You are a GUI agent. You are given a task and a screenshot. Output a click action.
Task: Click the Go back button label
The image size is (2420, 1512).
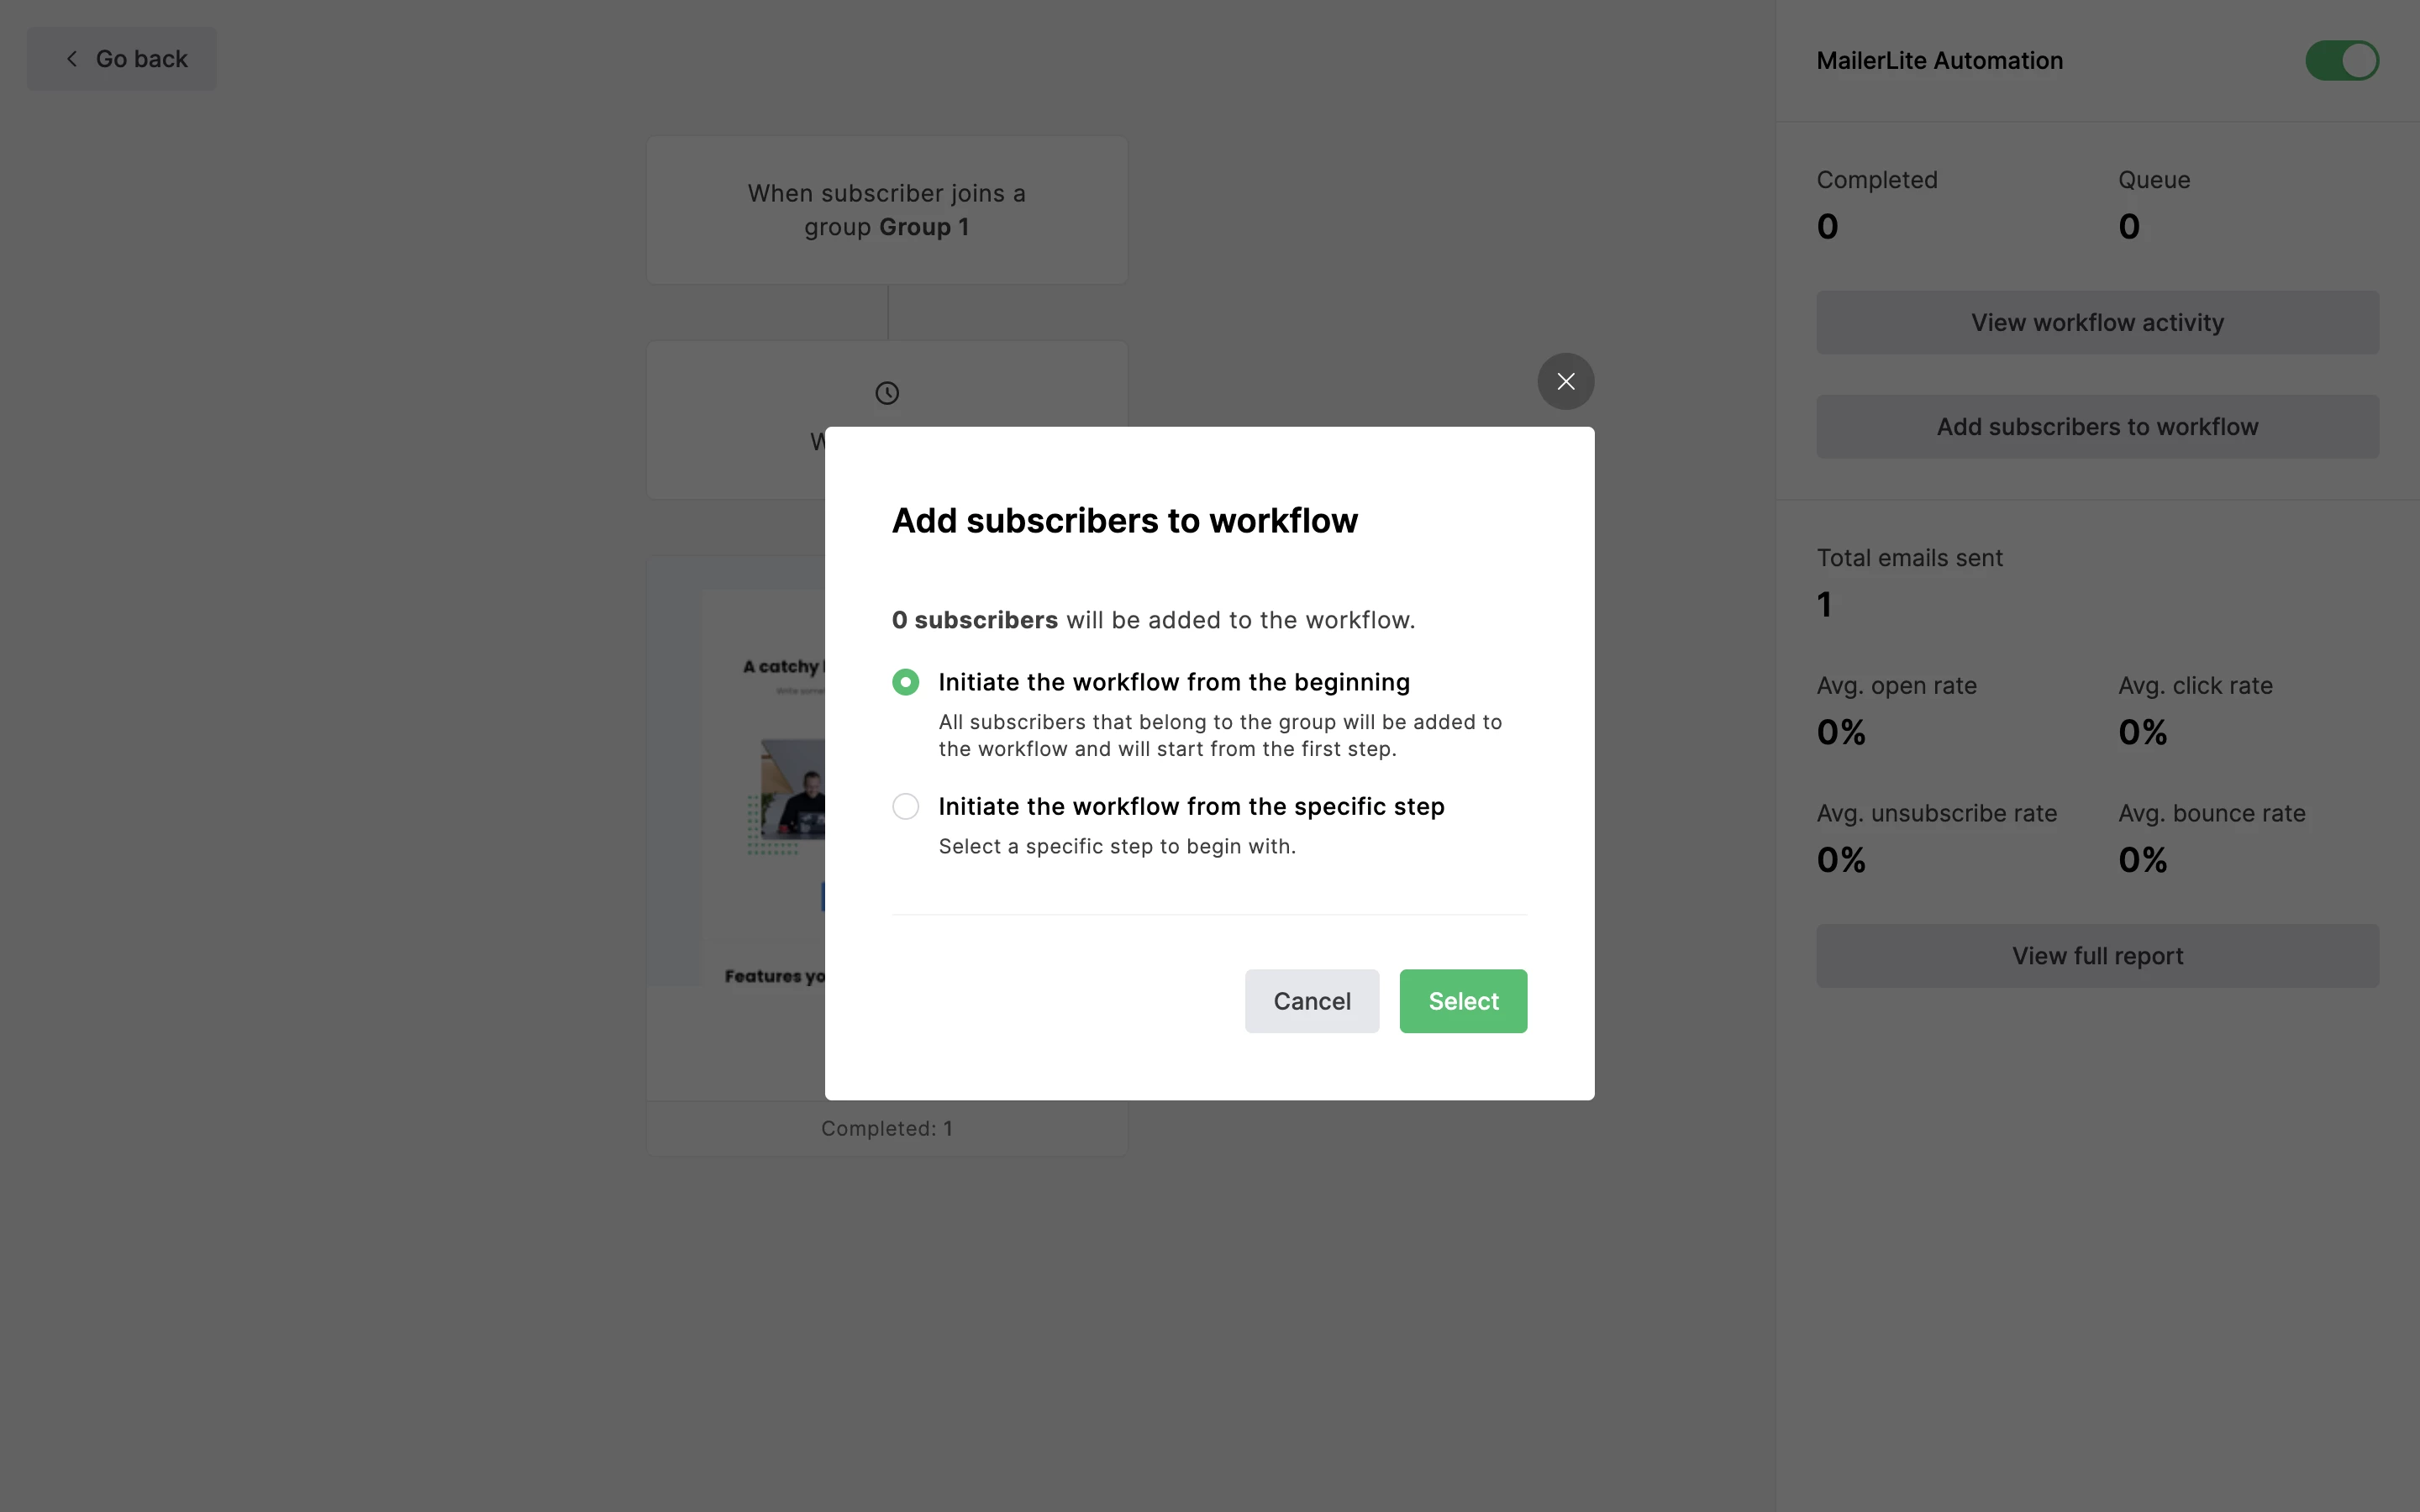click(142, 59)
